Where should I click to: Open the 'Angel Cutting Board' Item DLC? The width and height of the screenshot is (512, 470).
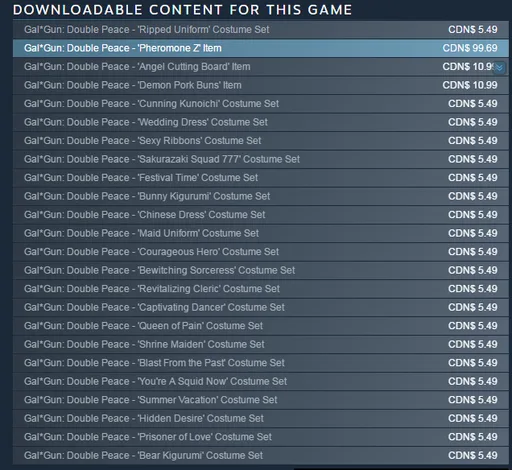[x=261, y=67]
